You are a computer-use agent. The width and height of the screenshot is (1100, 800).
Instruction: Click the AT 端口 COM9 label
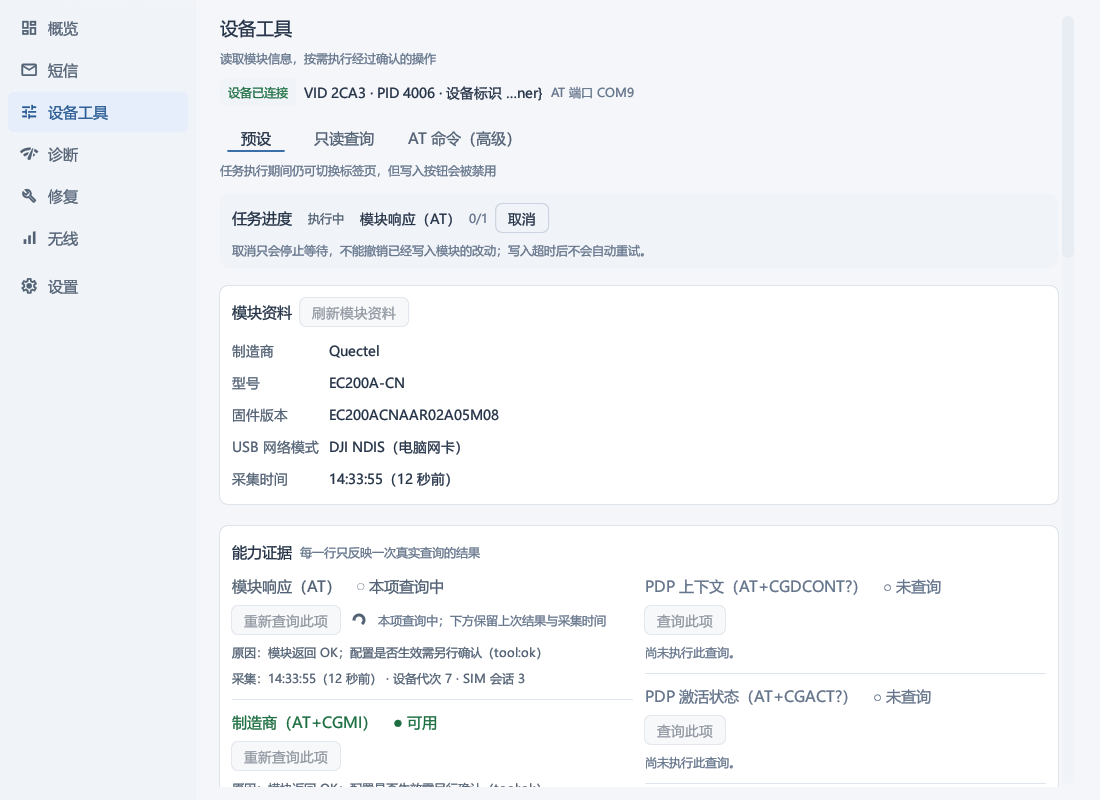tap(592, 93)
